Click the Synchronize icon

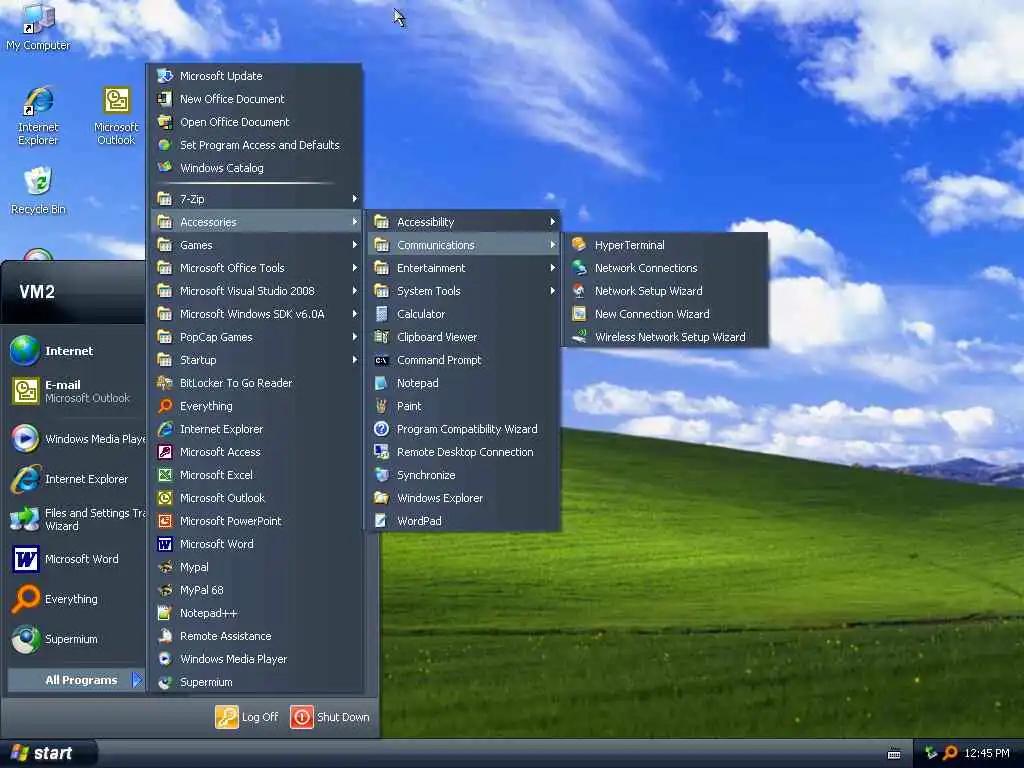pos(381,475)
